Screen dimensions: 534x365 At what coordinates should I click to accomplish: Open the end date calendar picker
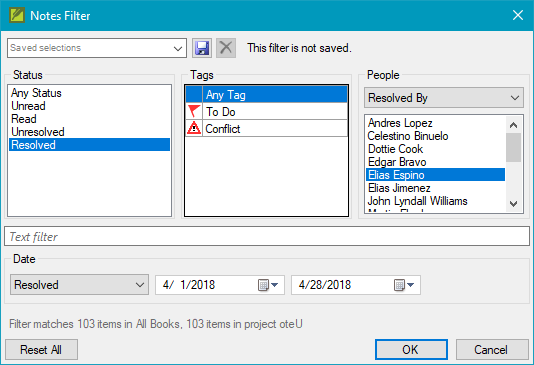404,285
